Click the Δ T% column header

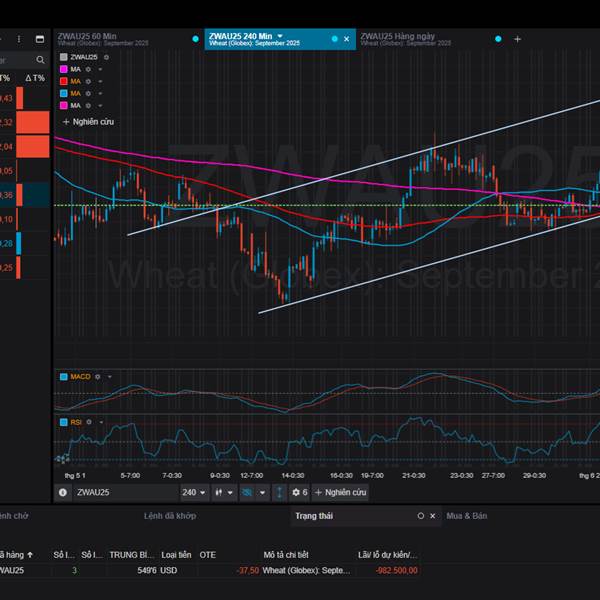click(x=35, y=78)
